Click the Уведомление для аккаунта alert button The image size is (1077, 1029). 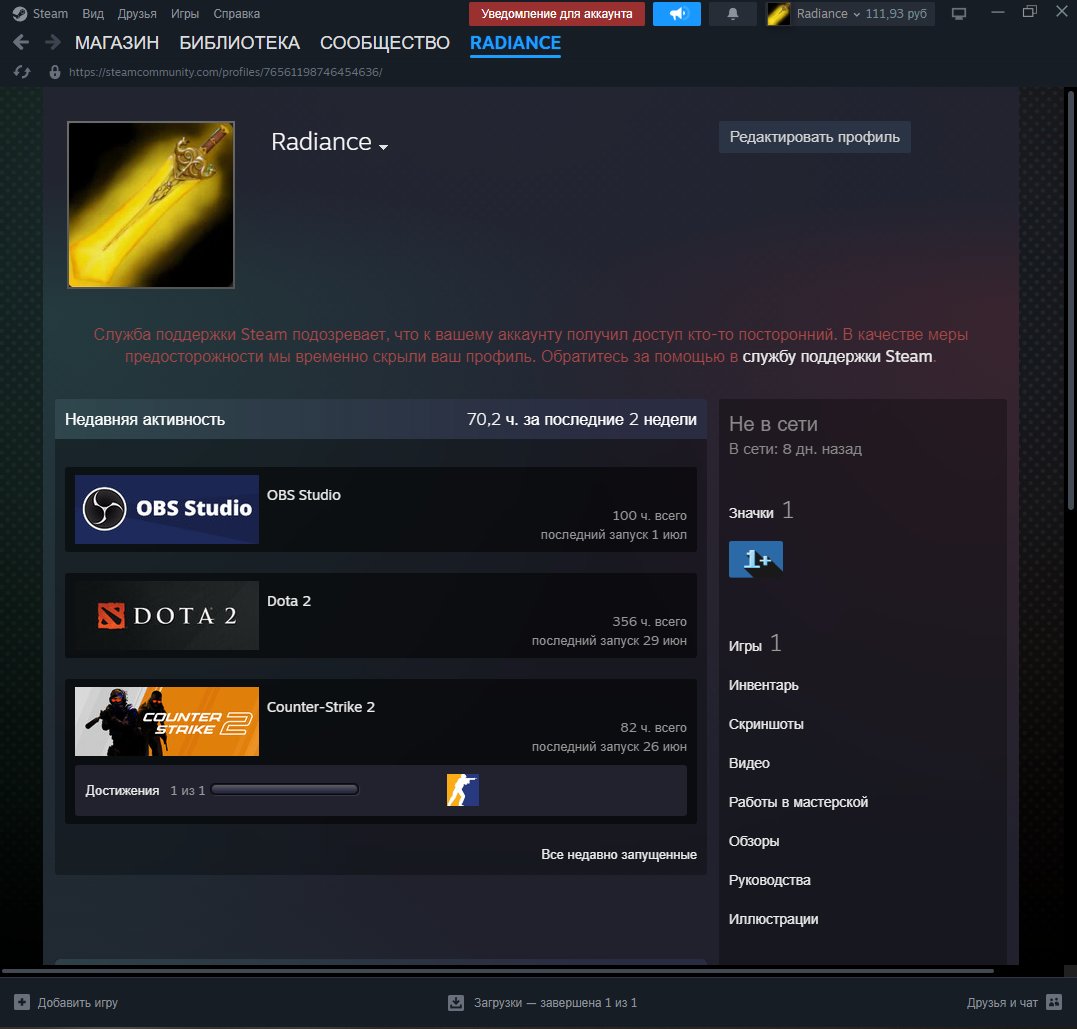(x=556, y=14)
